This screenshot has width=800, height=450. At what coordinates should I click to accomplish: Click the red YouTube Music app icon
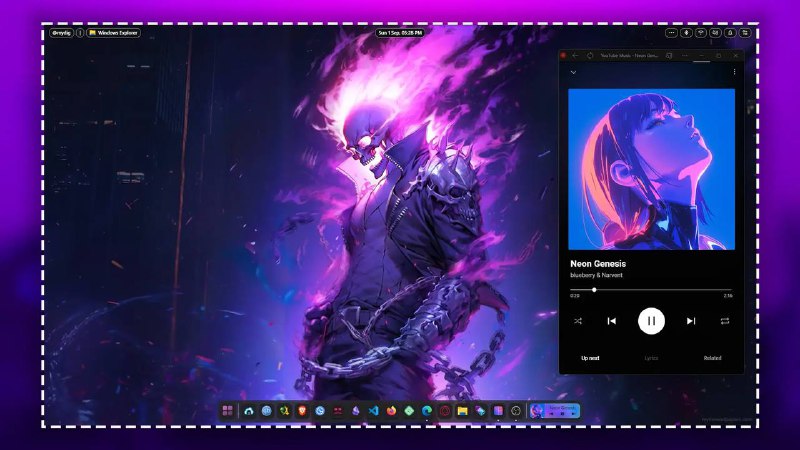[563, 55]
